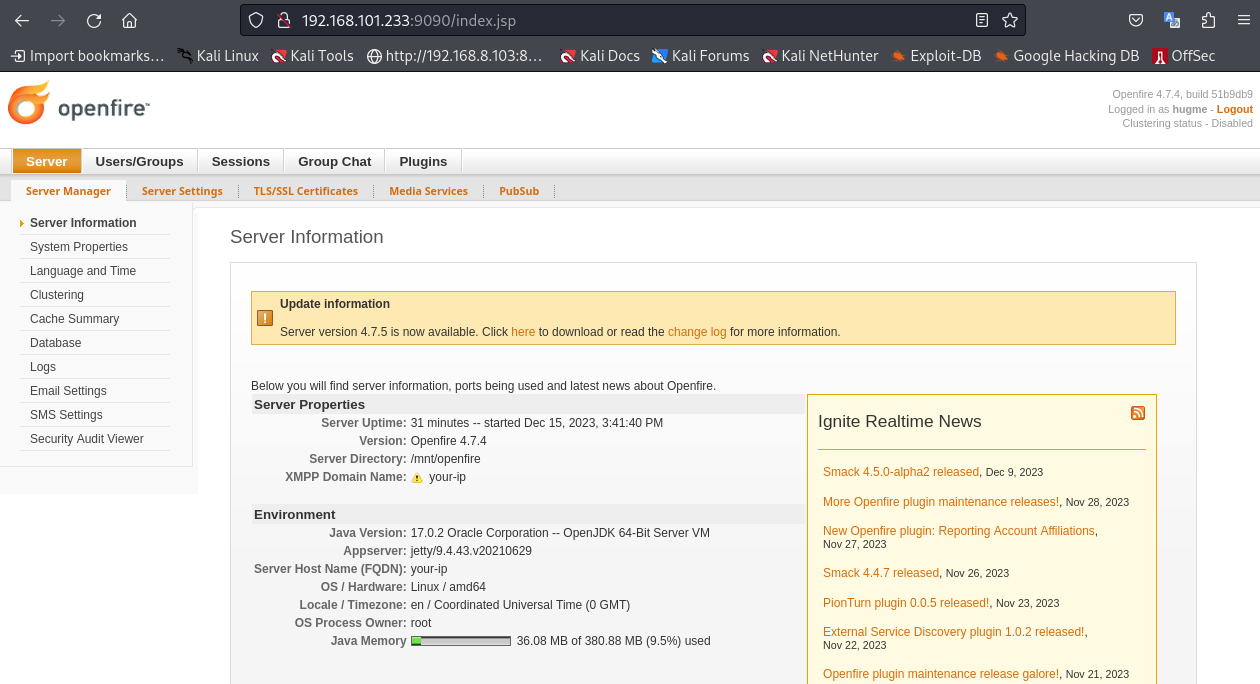
Task: Select the Server Manager subtab
Action: pyautogui.click(x=68, y=191)
